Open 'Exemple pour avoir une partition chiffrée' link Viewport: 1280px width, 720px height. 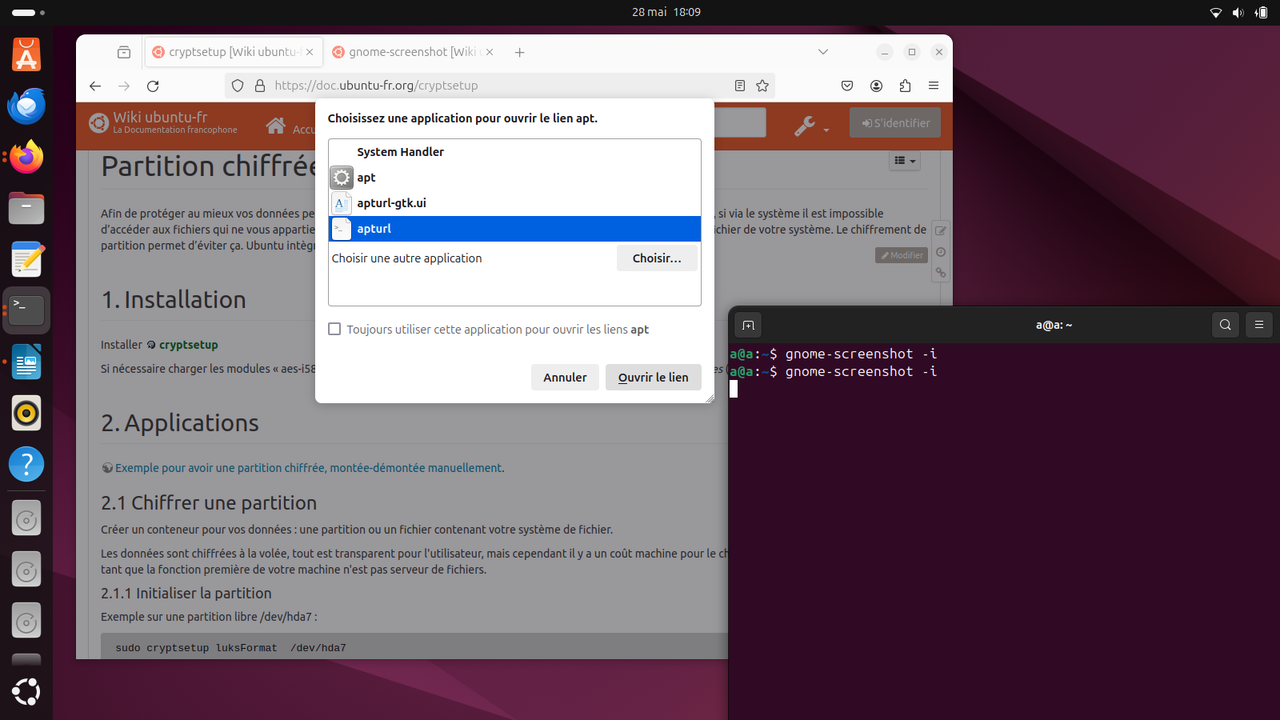click(x=309, y=467)
